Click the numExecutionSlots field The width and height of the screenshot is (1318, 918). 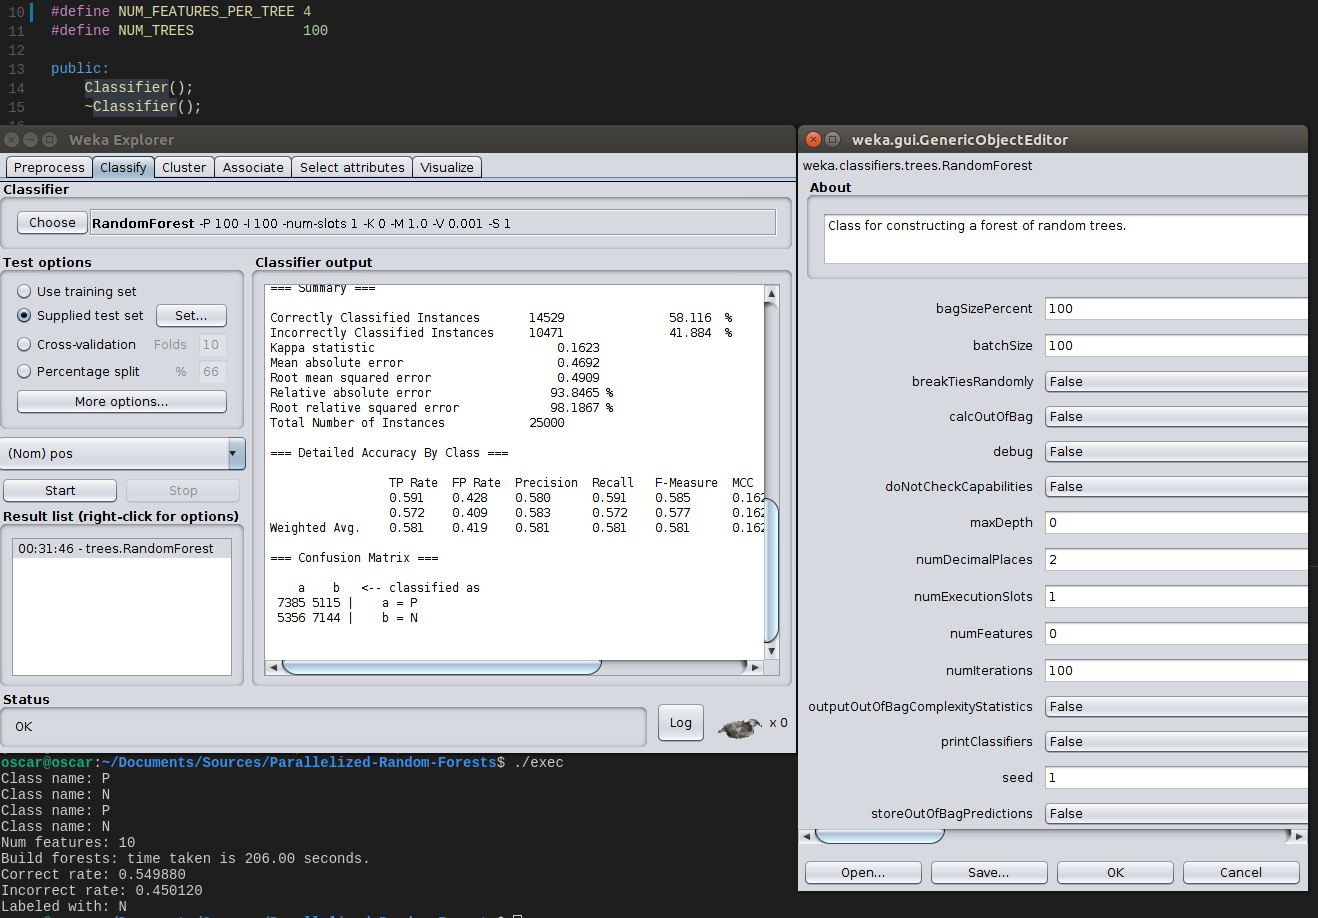pyautogui.click(x=1176, y=597)
